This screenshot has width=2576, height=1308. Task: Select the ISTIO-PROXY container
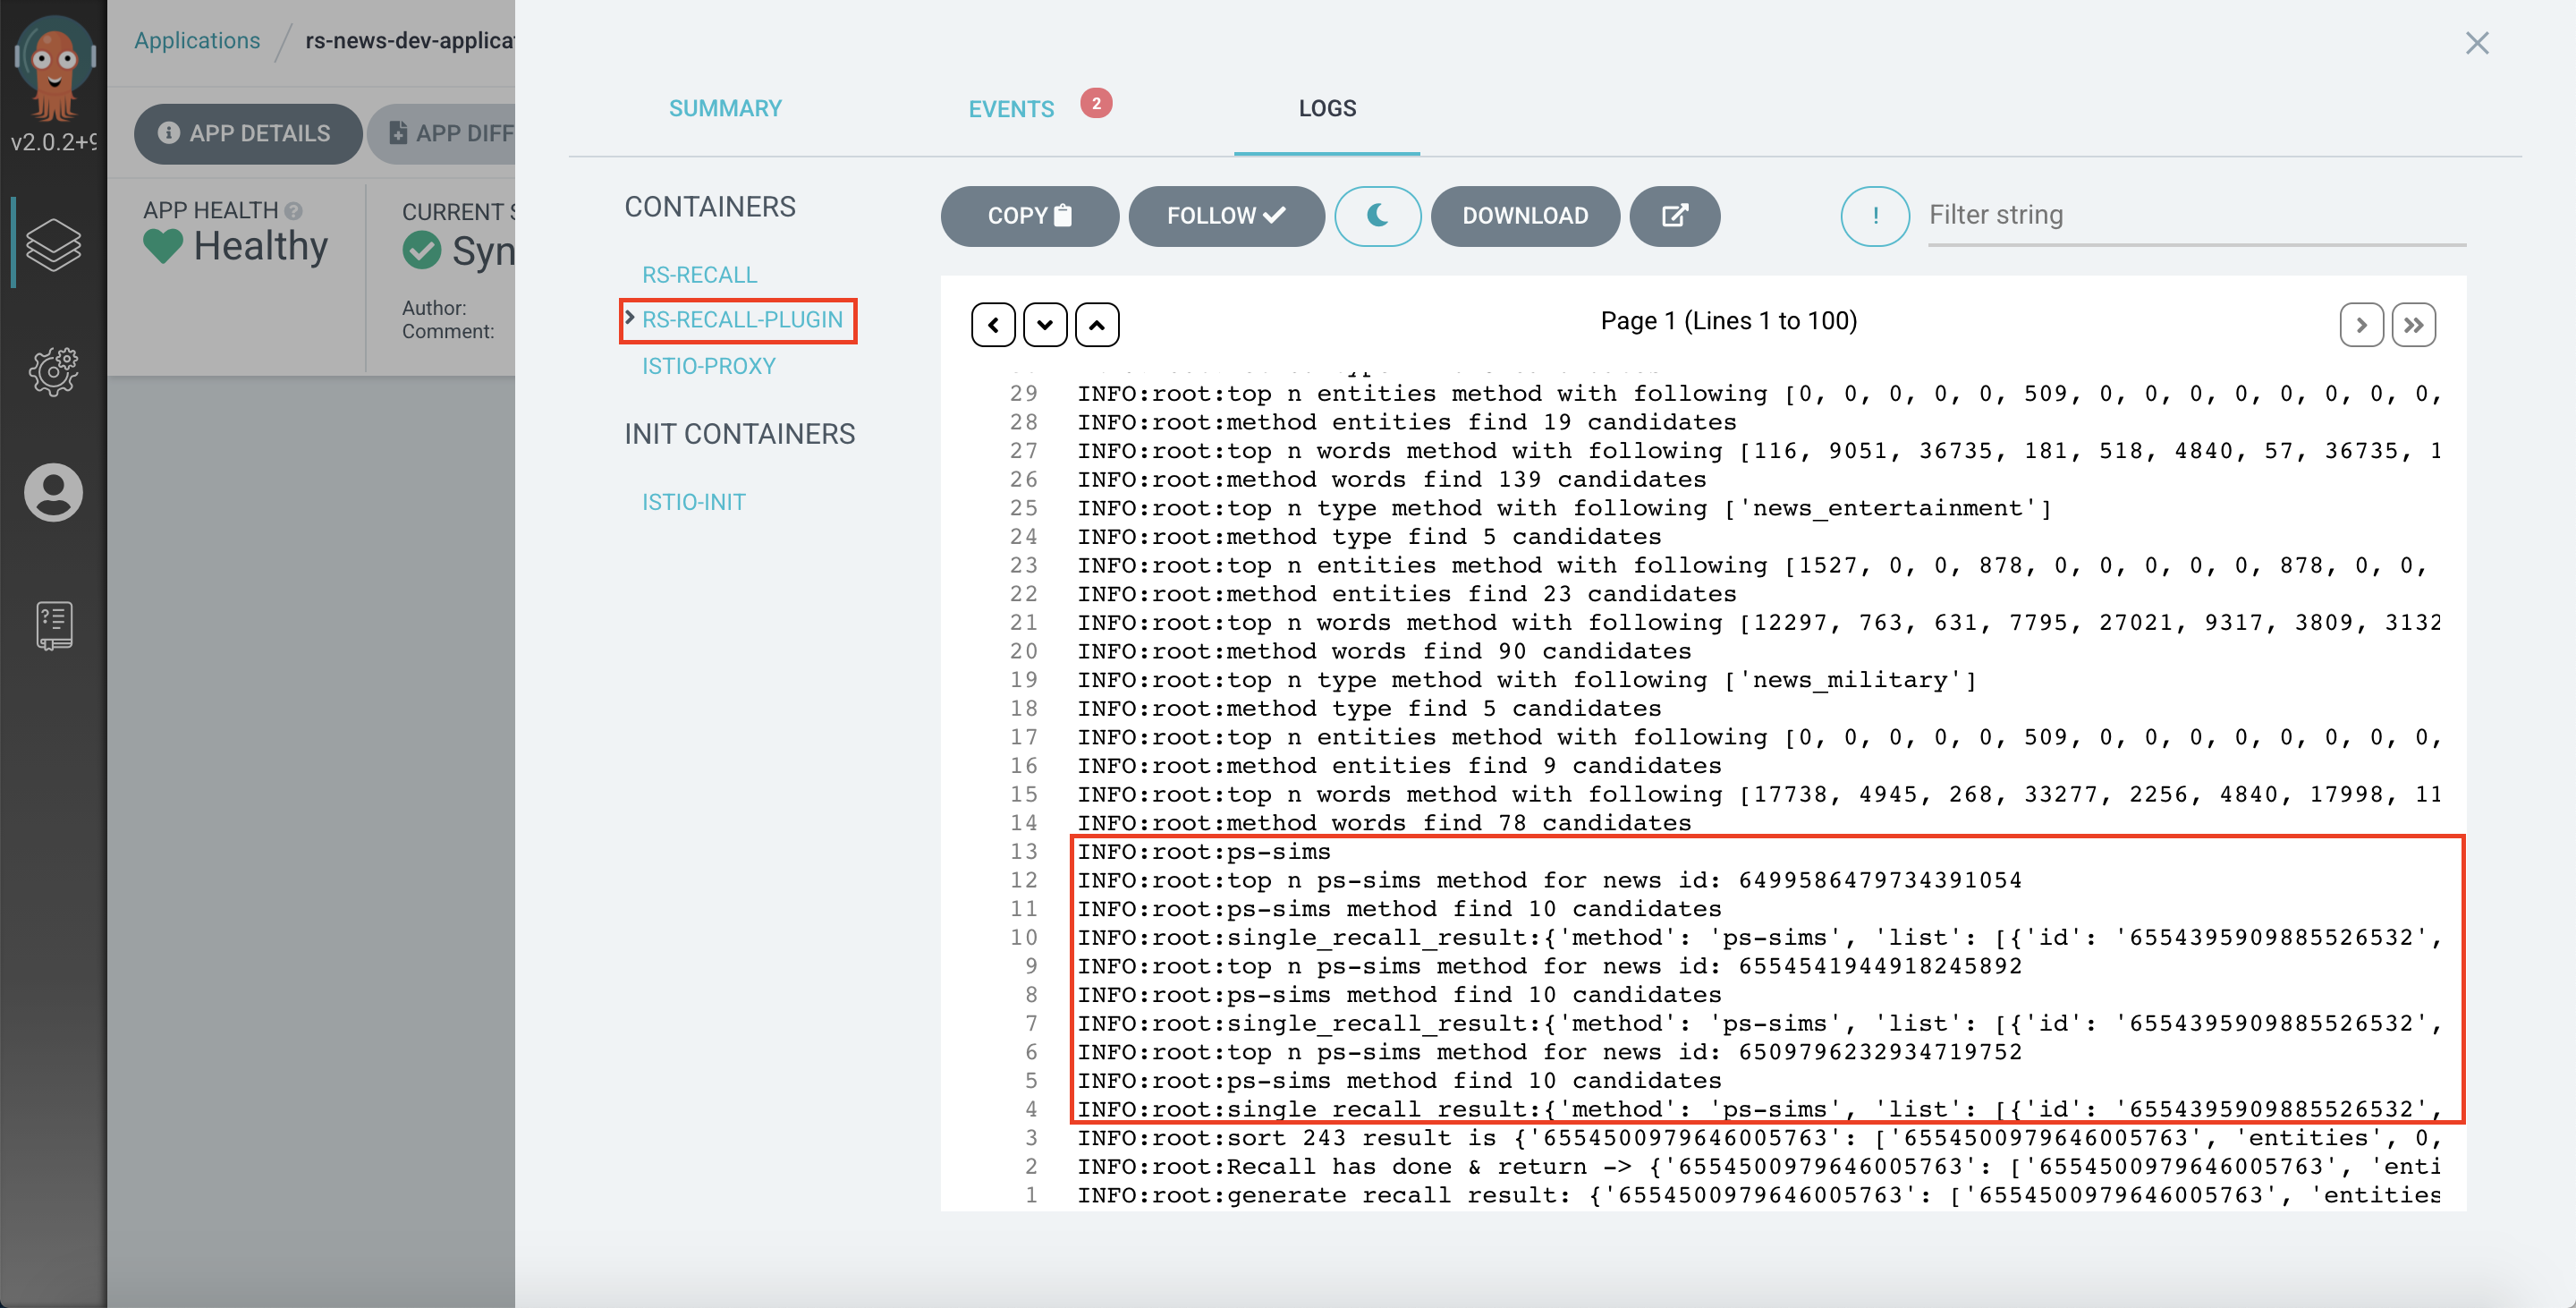point(708,366)
